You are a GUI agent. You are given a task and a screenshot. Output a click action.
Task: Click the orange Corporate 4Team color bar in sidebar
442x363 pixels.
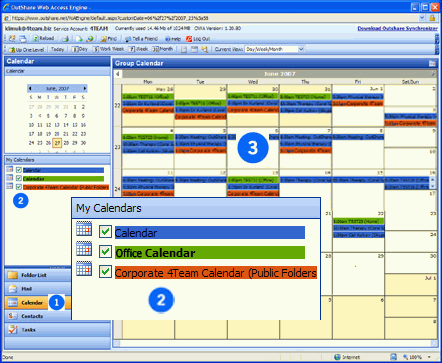[x=66, y=187]
